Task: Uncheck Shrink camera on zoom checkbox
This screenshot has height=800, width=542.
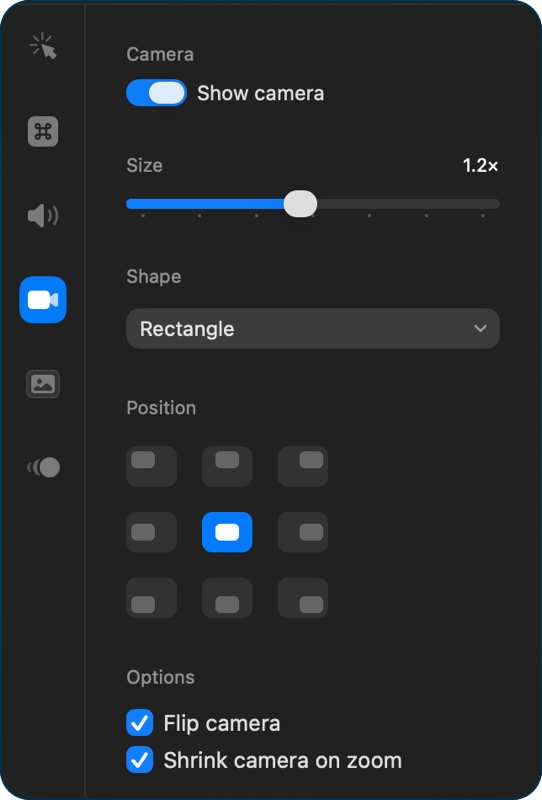Action: [140, 760]
